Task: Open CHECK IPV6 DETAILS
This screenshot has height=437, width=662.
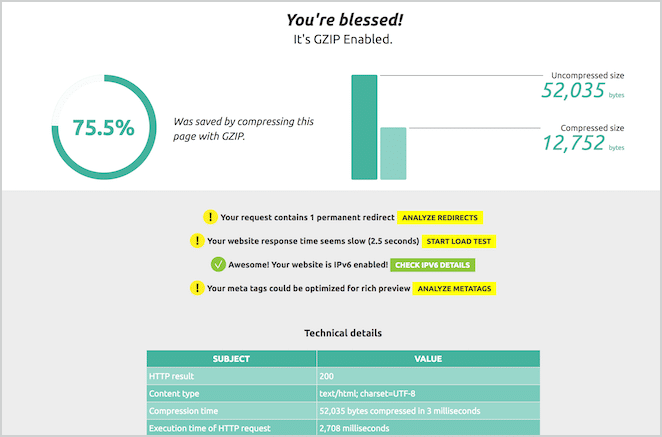Action: pyautogui.click(x=432, y=265)
